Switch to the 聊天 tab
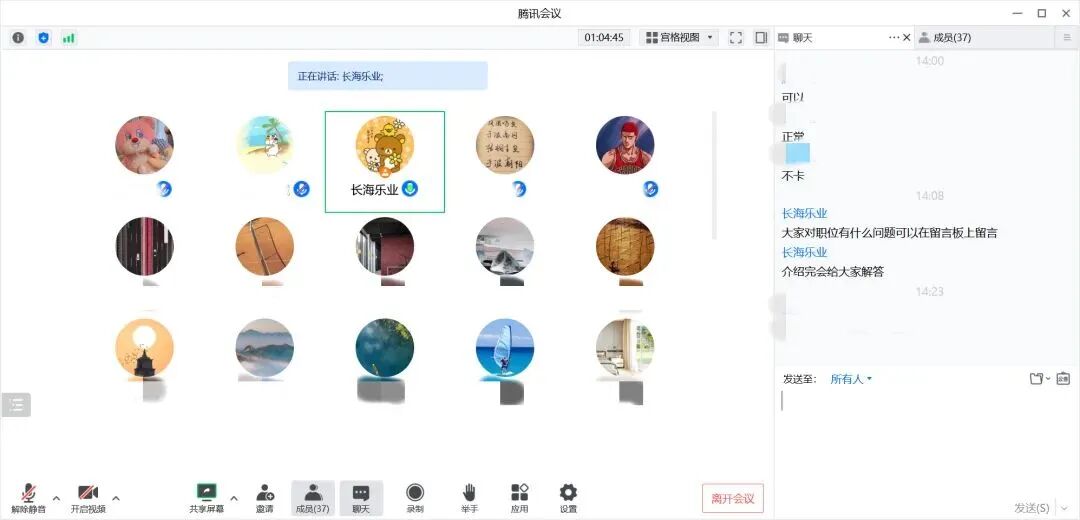1080x520 pixels. pyautogui.click(x=802, y=38)
